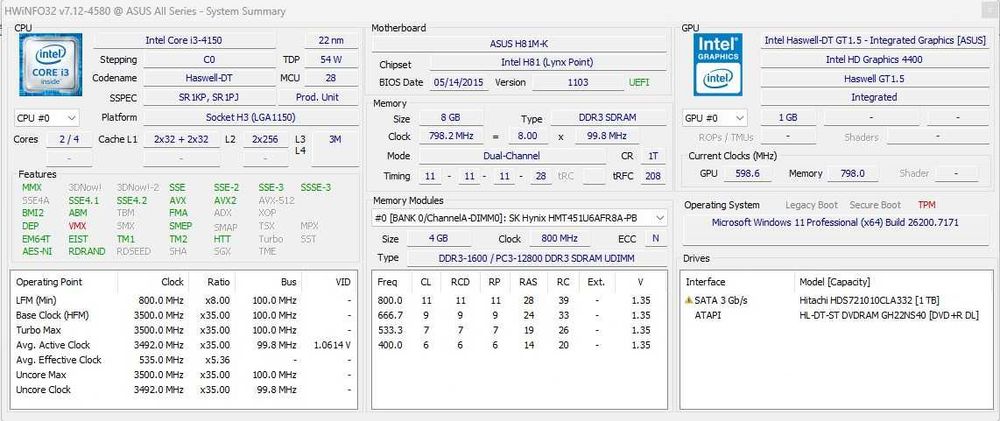Click the HTT feature flag

click(222, 239)
